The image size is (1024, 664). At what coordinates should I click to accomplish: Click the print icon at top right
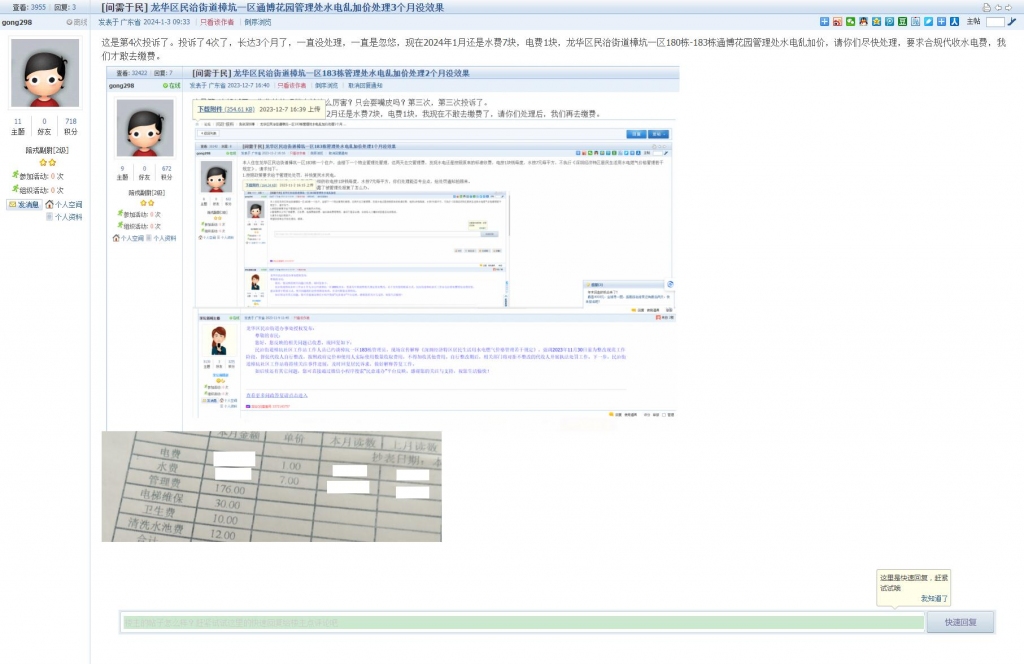(x=986, y=7)
